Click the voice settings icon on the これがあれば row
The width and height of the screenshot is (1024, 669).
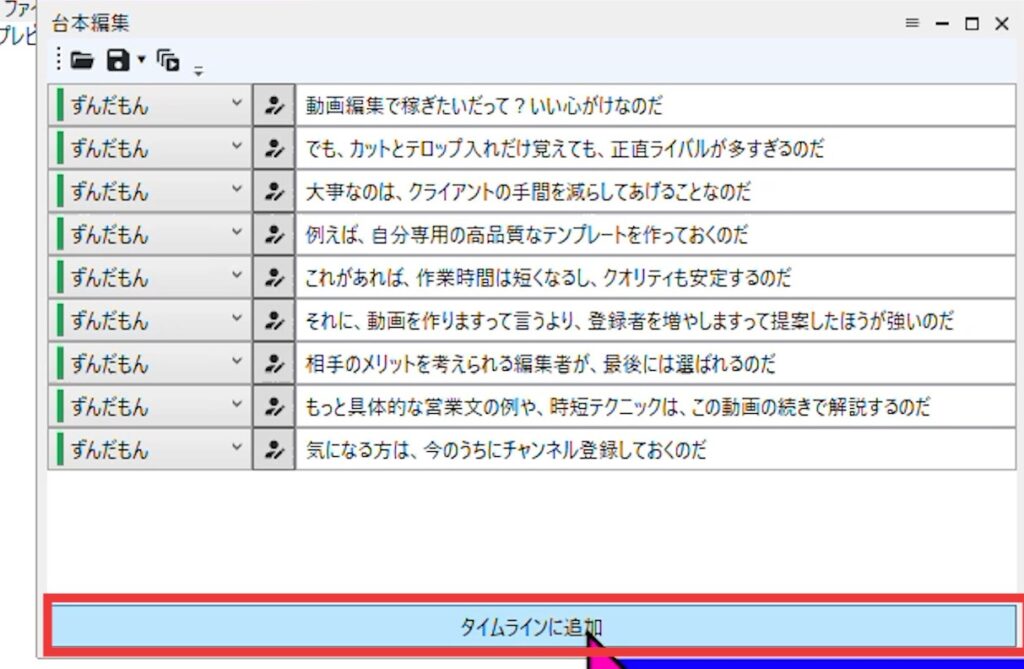(x=273, y=278)
